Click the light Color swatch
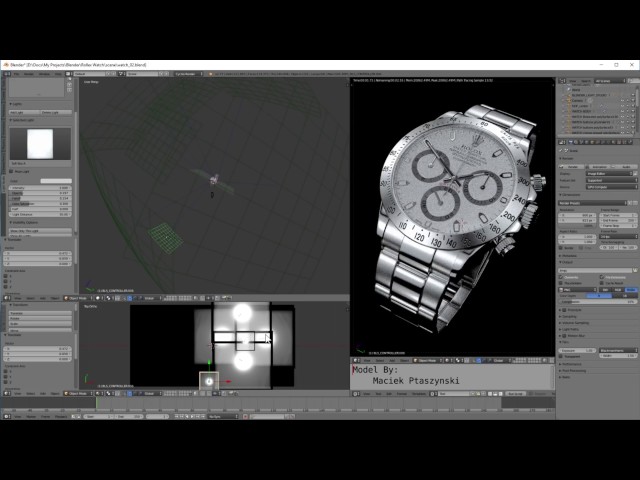Screen dimensions: 640x480 [x=56, y=181]
